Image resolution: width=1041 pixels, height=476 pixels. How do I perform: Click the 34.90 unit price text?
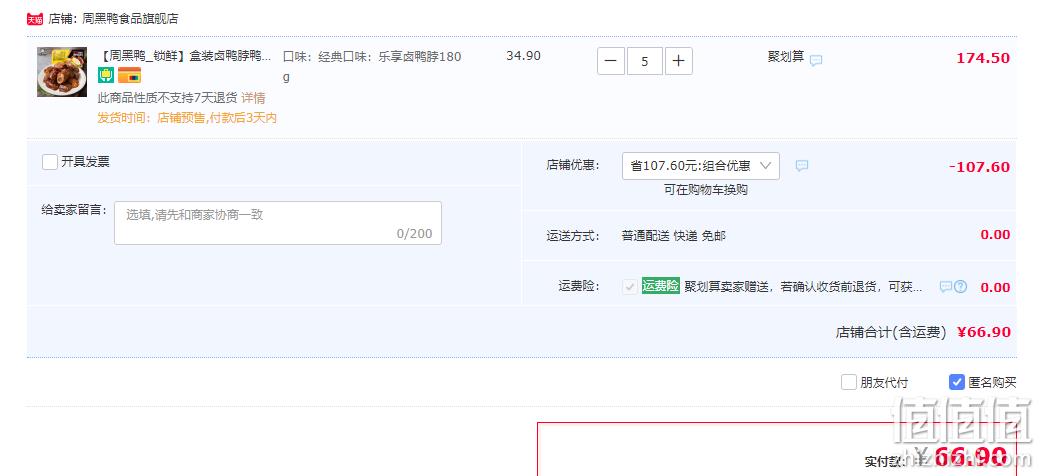523,56
